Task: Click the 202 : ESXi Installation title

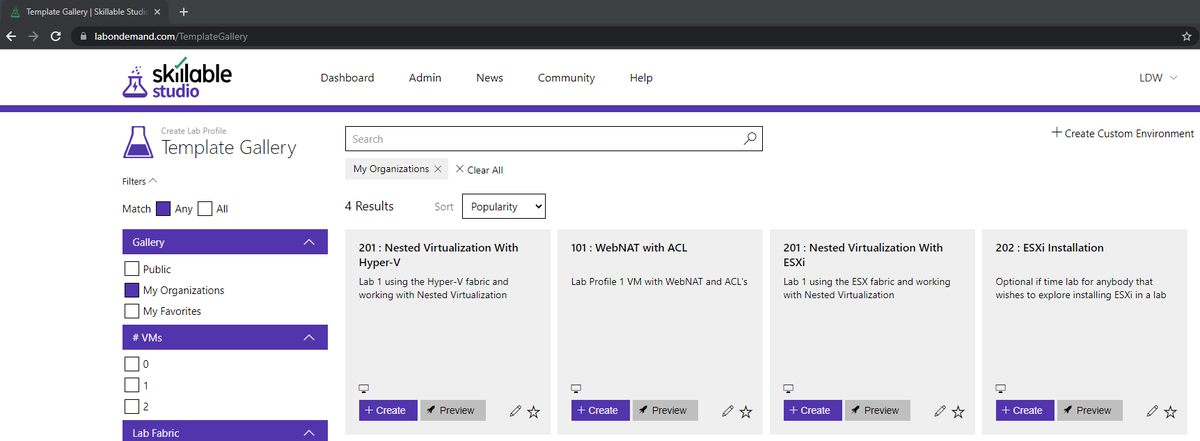Action: (x=1050, y=247)
